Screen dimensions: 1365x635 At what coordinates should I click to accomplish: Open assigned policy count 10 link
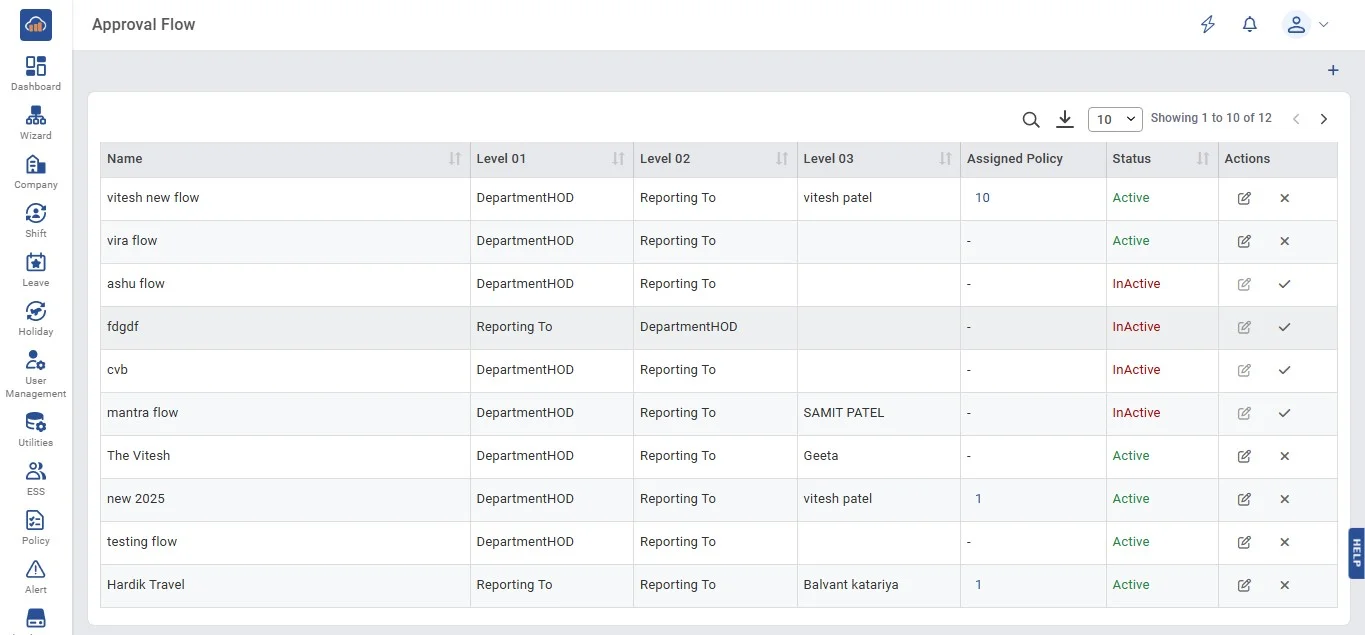[982, 198]
